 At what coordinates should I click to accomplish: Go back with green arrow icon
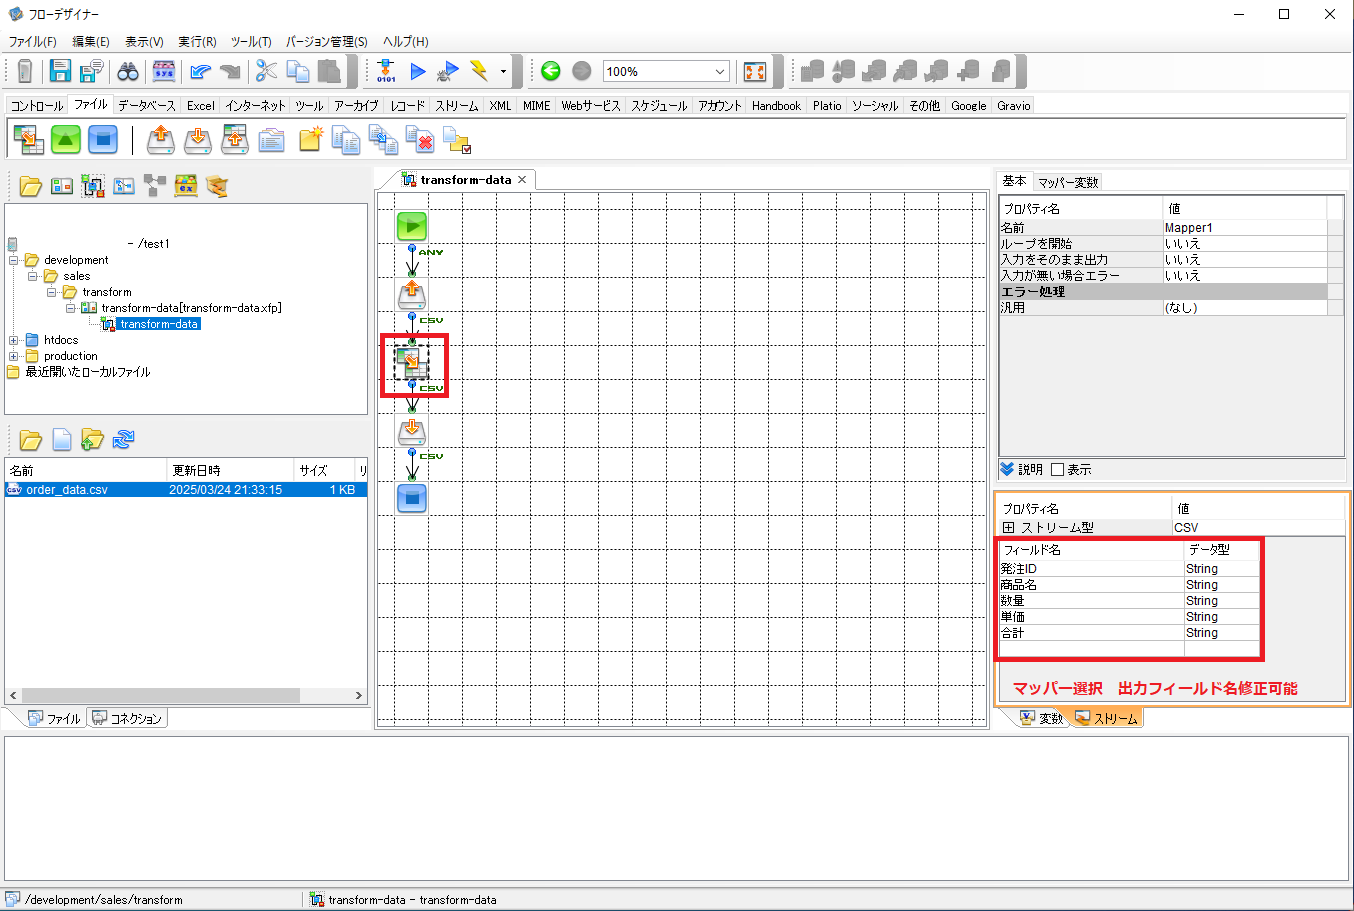tap(550, 71)
